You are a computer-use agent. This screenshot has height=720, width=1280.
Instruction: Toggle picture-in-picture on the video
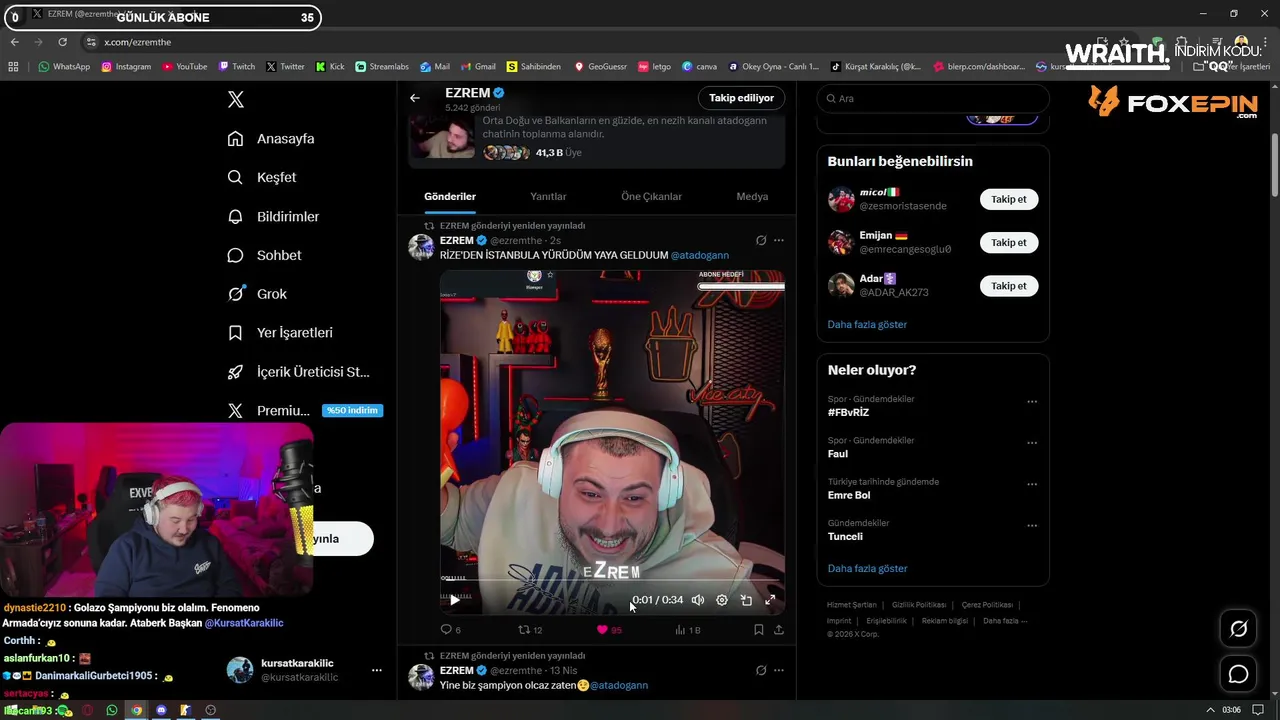tap(746, 600)
